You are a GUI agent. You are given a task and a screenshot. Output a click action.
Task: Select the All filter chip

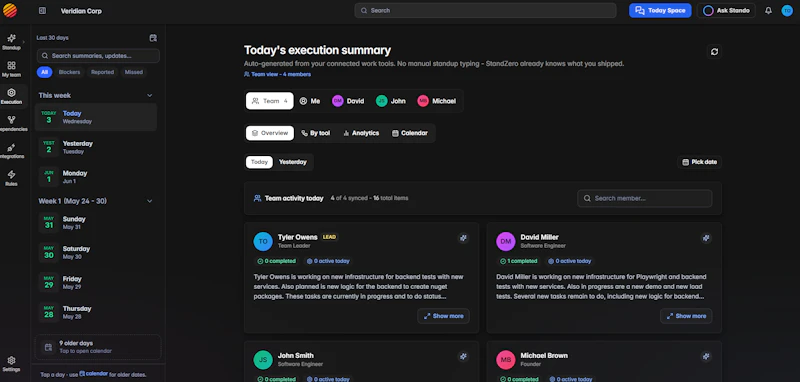point(44,72)
